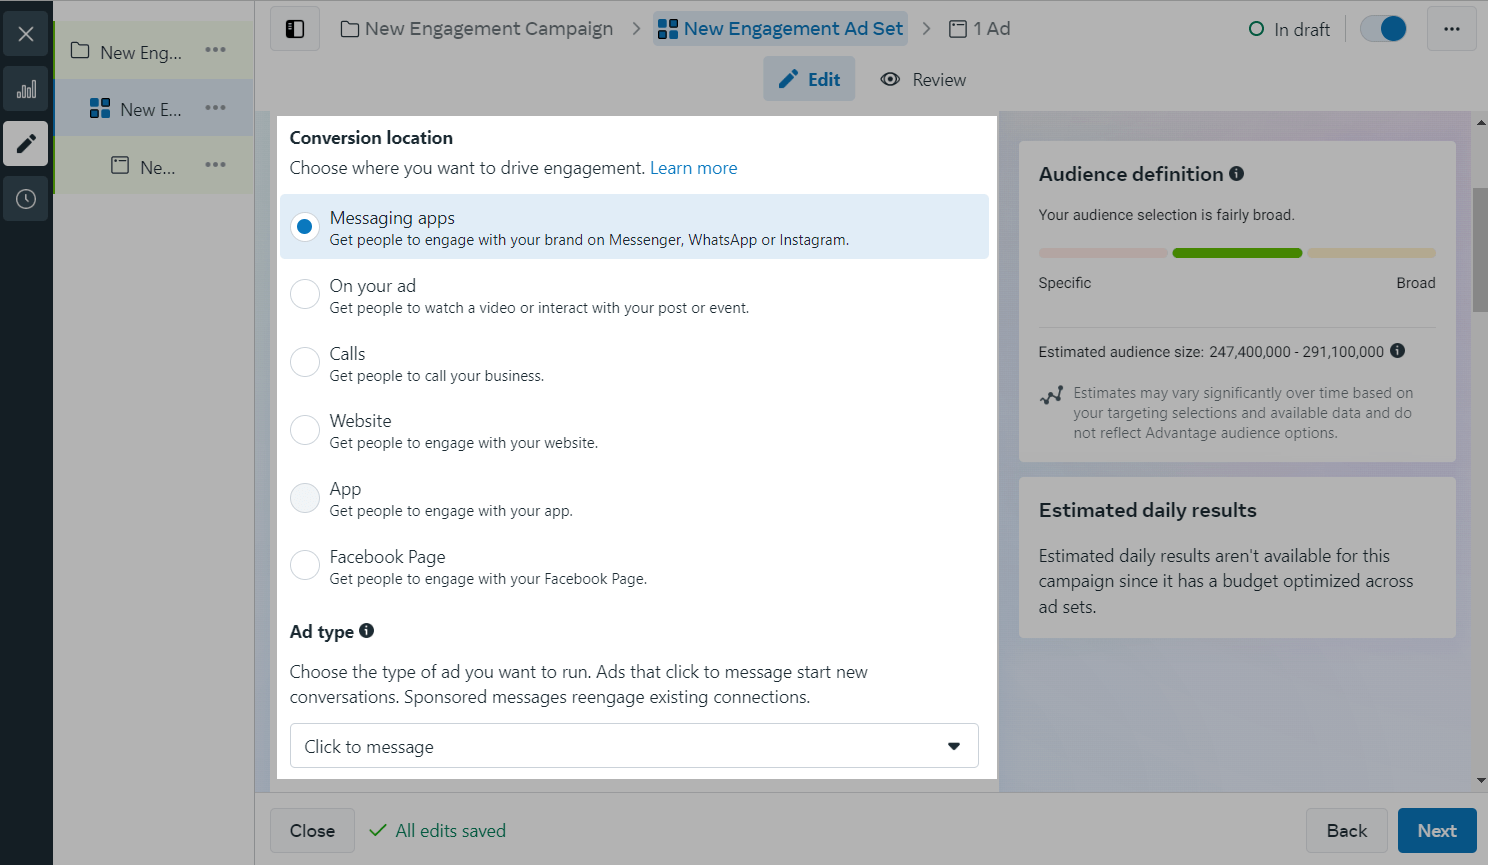The image size is (1488, 865).
Task: Click the Ad type info icon
Action: pyautogui.click(x=367, y=631)
